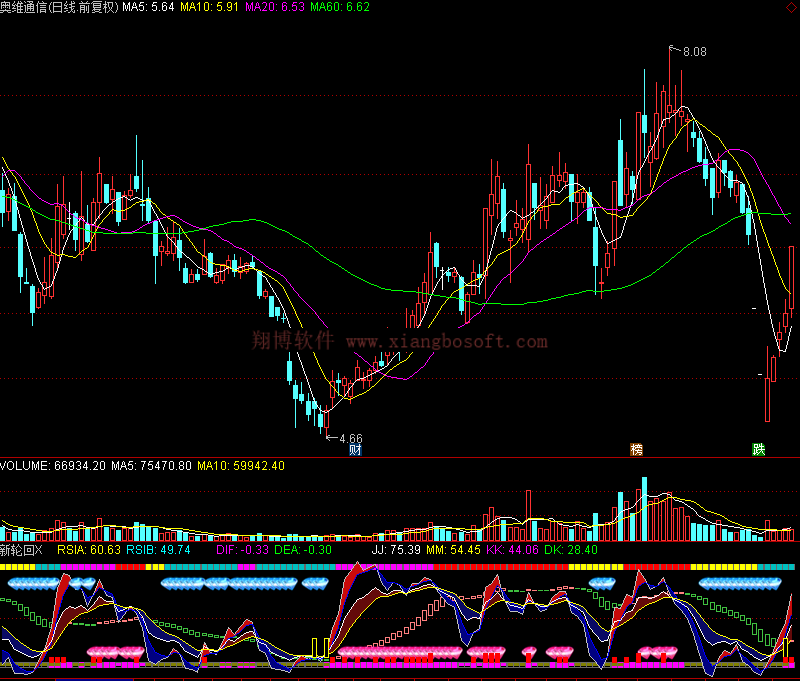Select the 奥维通信(日线.前复权) chart title
This screenshot has width=800, height=681.
[59, 7]
